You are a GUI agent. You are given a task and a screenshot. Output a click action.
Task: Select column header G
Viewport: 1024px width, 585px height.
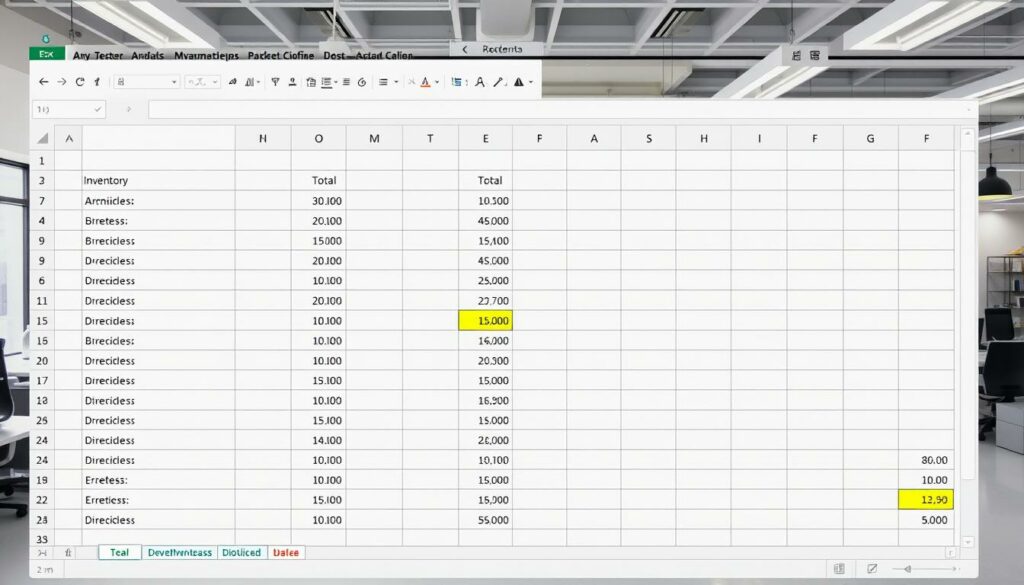click(871, 138)
